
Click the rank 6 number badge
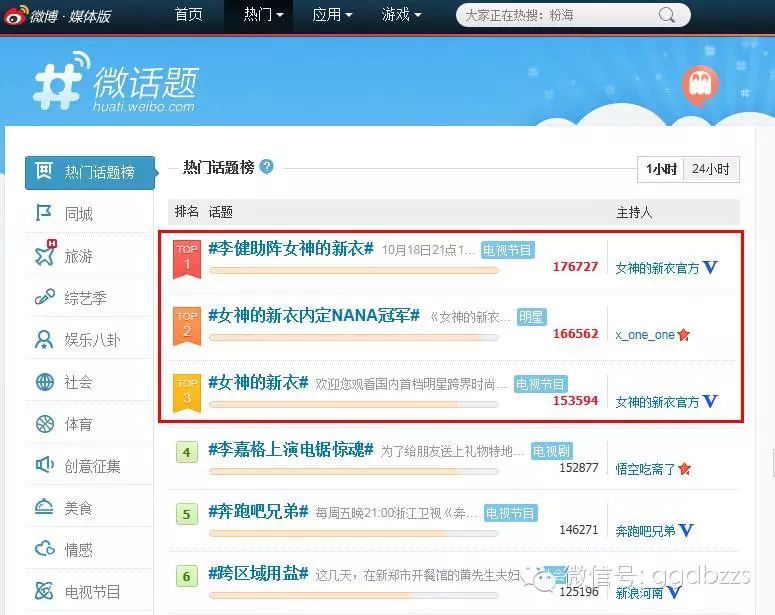pyautogui.click(x=186, y=576)
